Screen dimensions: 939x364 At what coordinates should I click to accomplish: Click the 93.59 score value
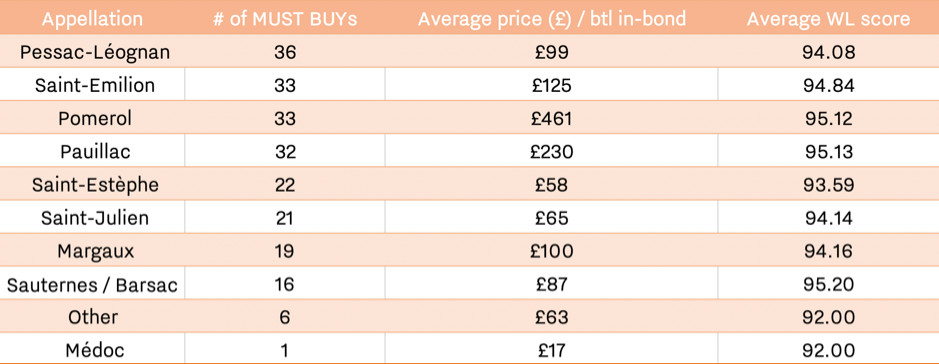pyautogui.click(x=828, y=185)
